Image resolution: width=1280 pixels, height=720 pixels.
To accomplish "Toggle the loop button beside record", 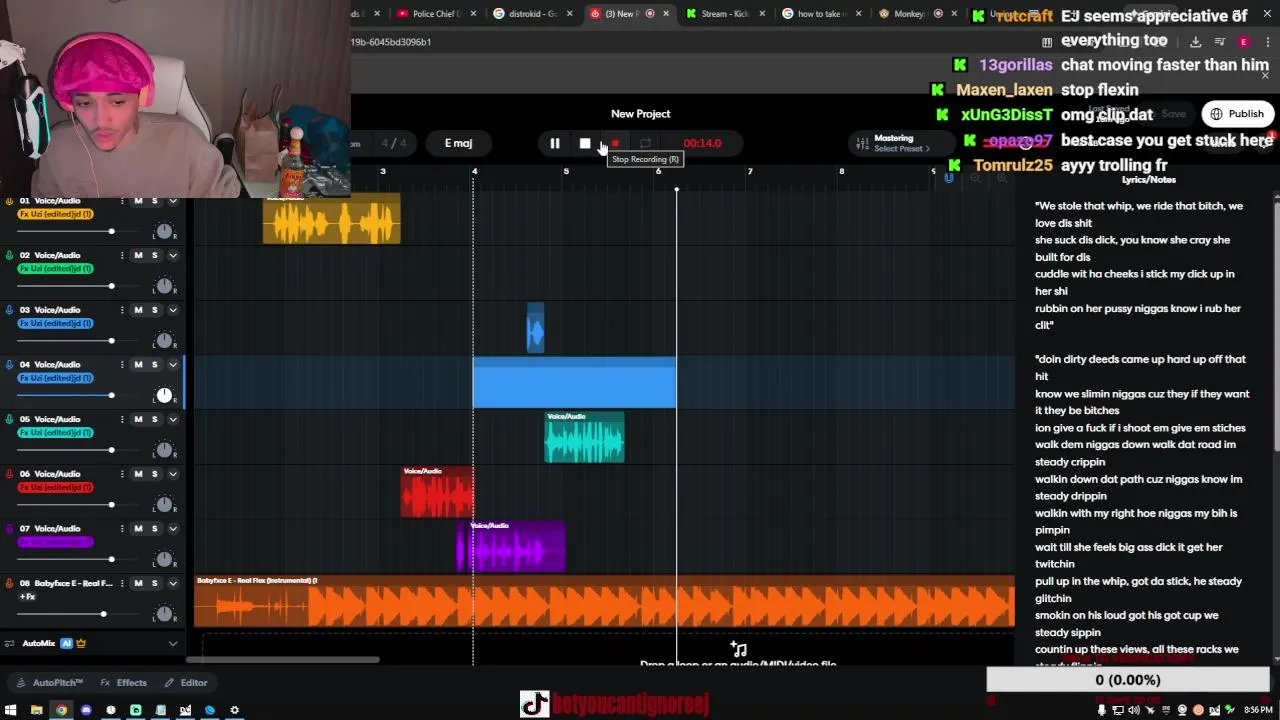I will click(645, 143).
